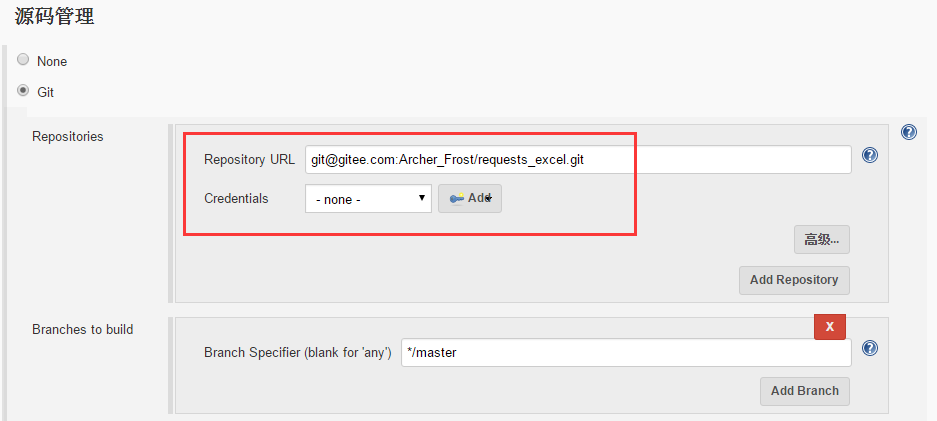
Task: Click the Credentials label text
Action: click(x=236, y=199)
